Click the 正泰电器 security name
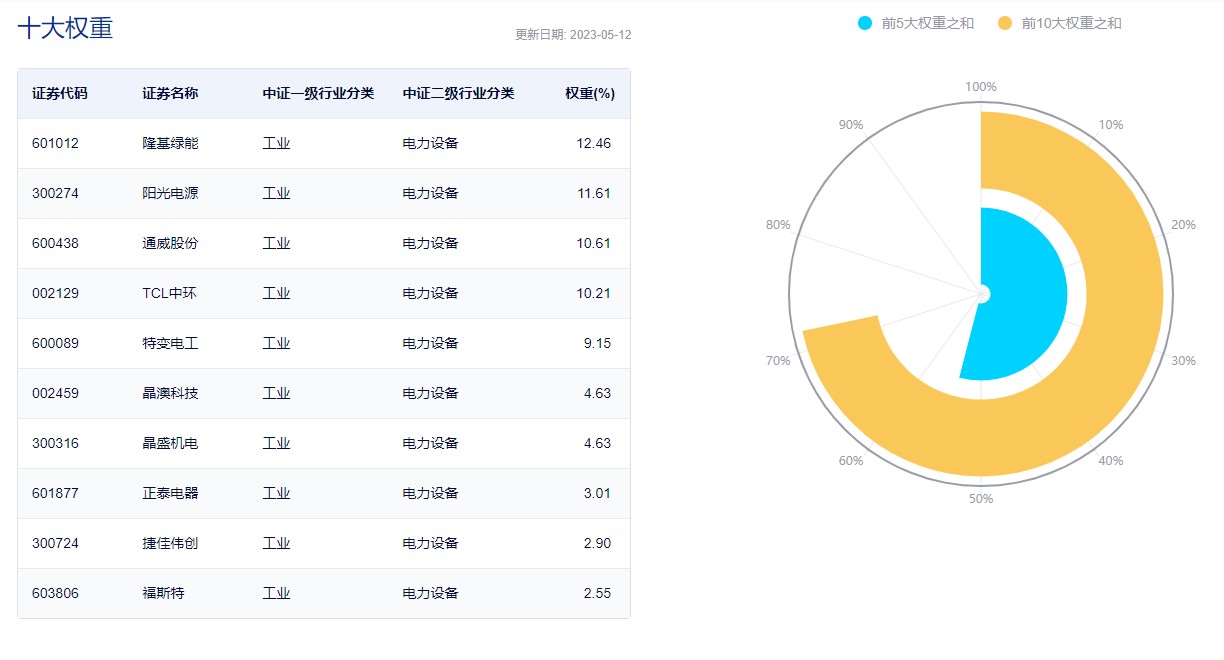 tap(170, 493)
